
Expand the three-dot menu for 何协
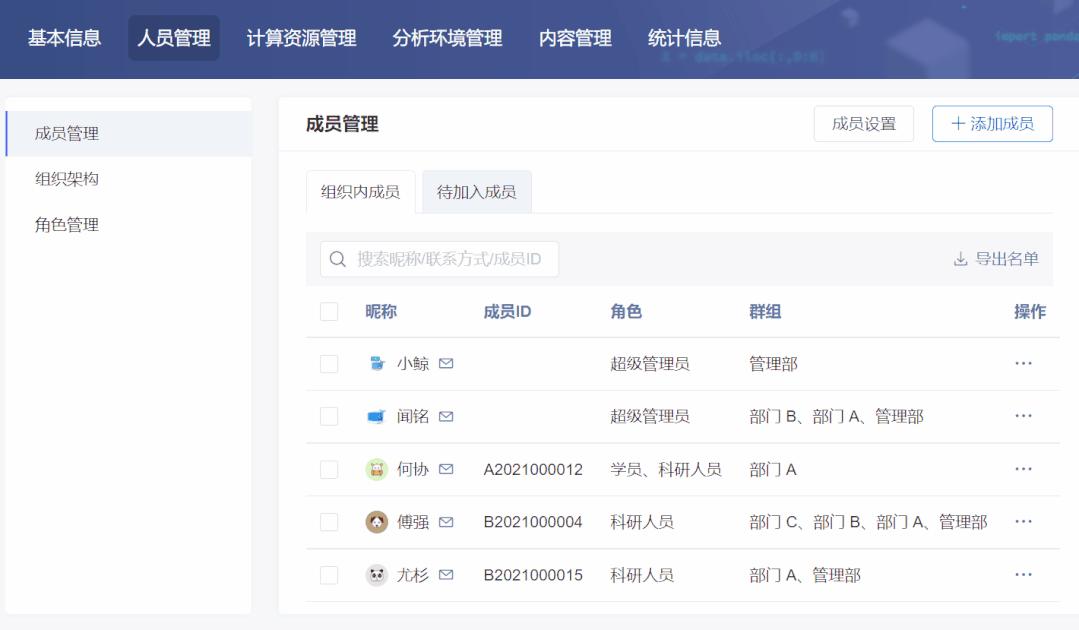click(x=1023, y=469)
